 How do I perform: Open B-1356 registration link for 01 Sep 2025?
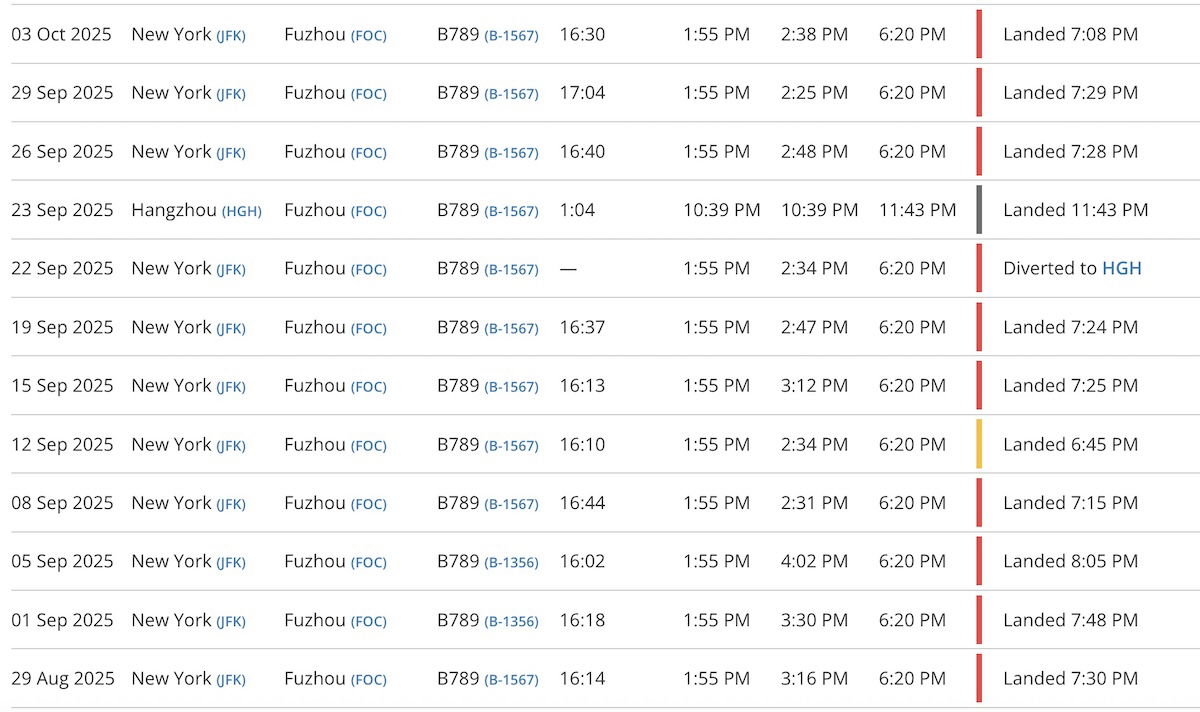[x=511, y=622]
